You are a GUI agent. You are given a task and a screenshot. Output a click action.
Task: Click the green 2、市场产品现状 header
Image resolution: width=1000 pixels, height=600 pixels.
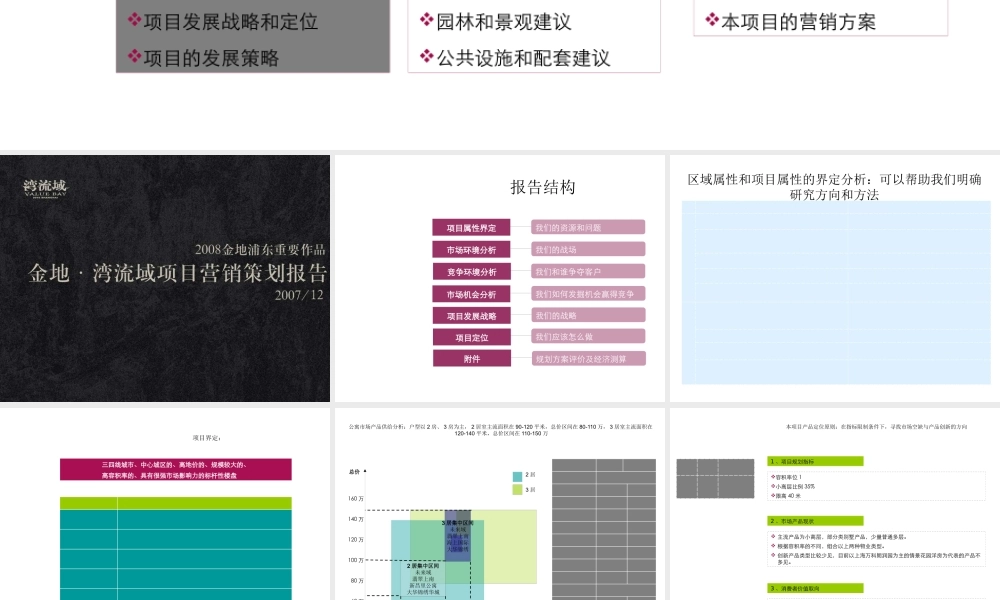coord(815,521)
